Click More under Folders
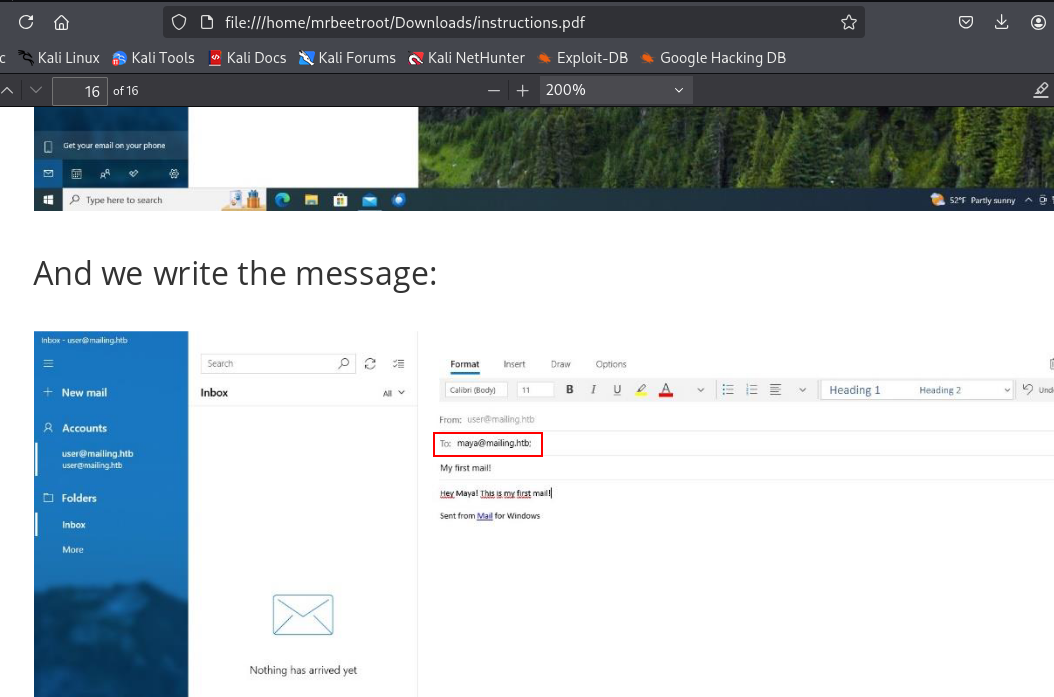The width and height of the screenshot is (1054, 697). point(73,549)
